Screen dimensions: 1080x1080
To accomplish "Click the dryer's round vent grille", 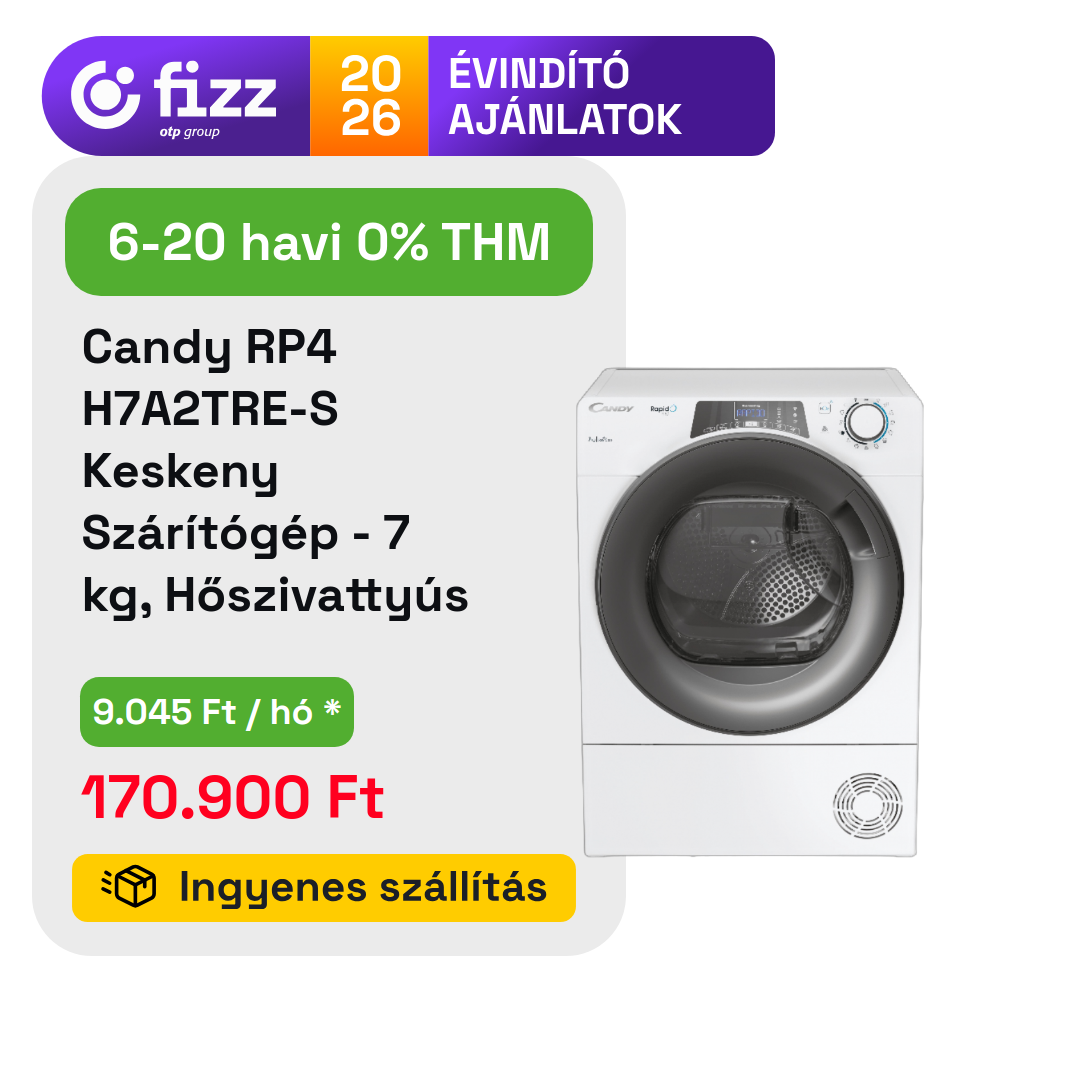I will (x=867, y=805).
